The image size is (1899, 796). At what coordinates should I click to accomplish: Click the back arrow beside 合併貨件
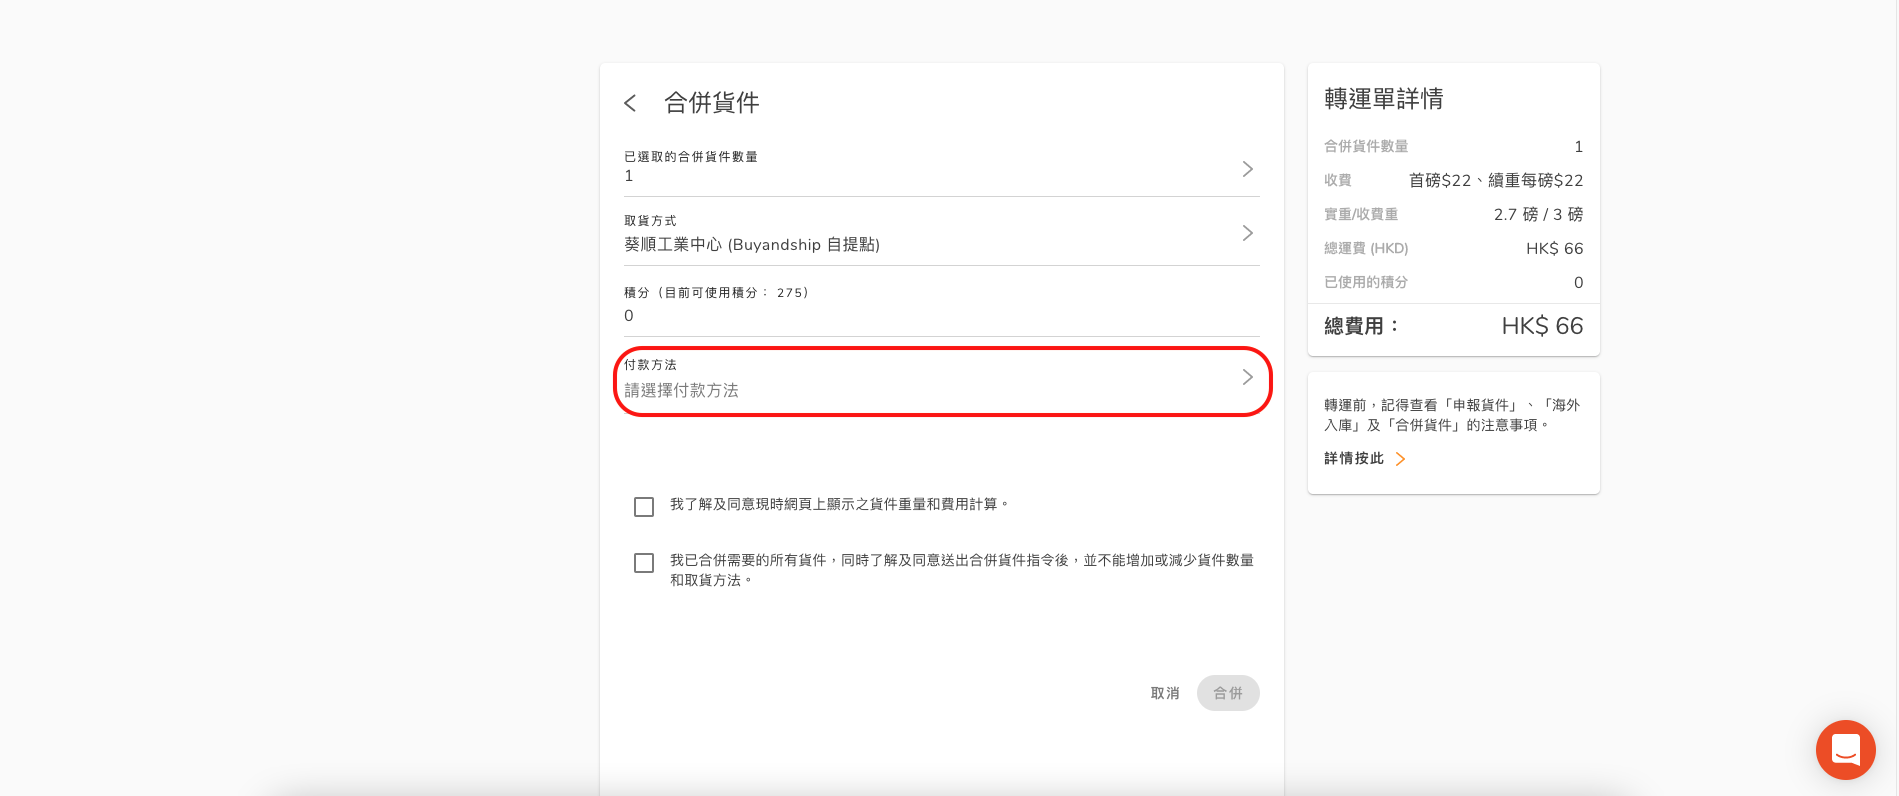click(630, 103)
